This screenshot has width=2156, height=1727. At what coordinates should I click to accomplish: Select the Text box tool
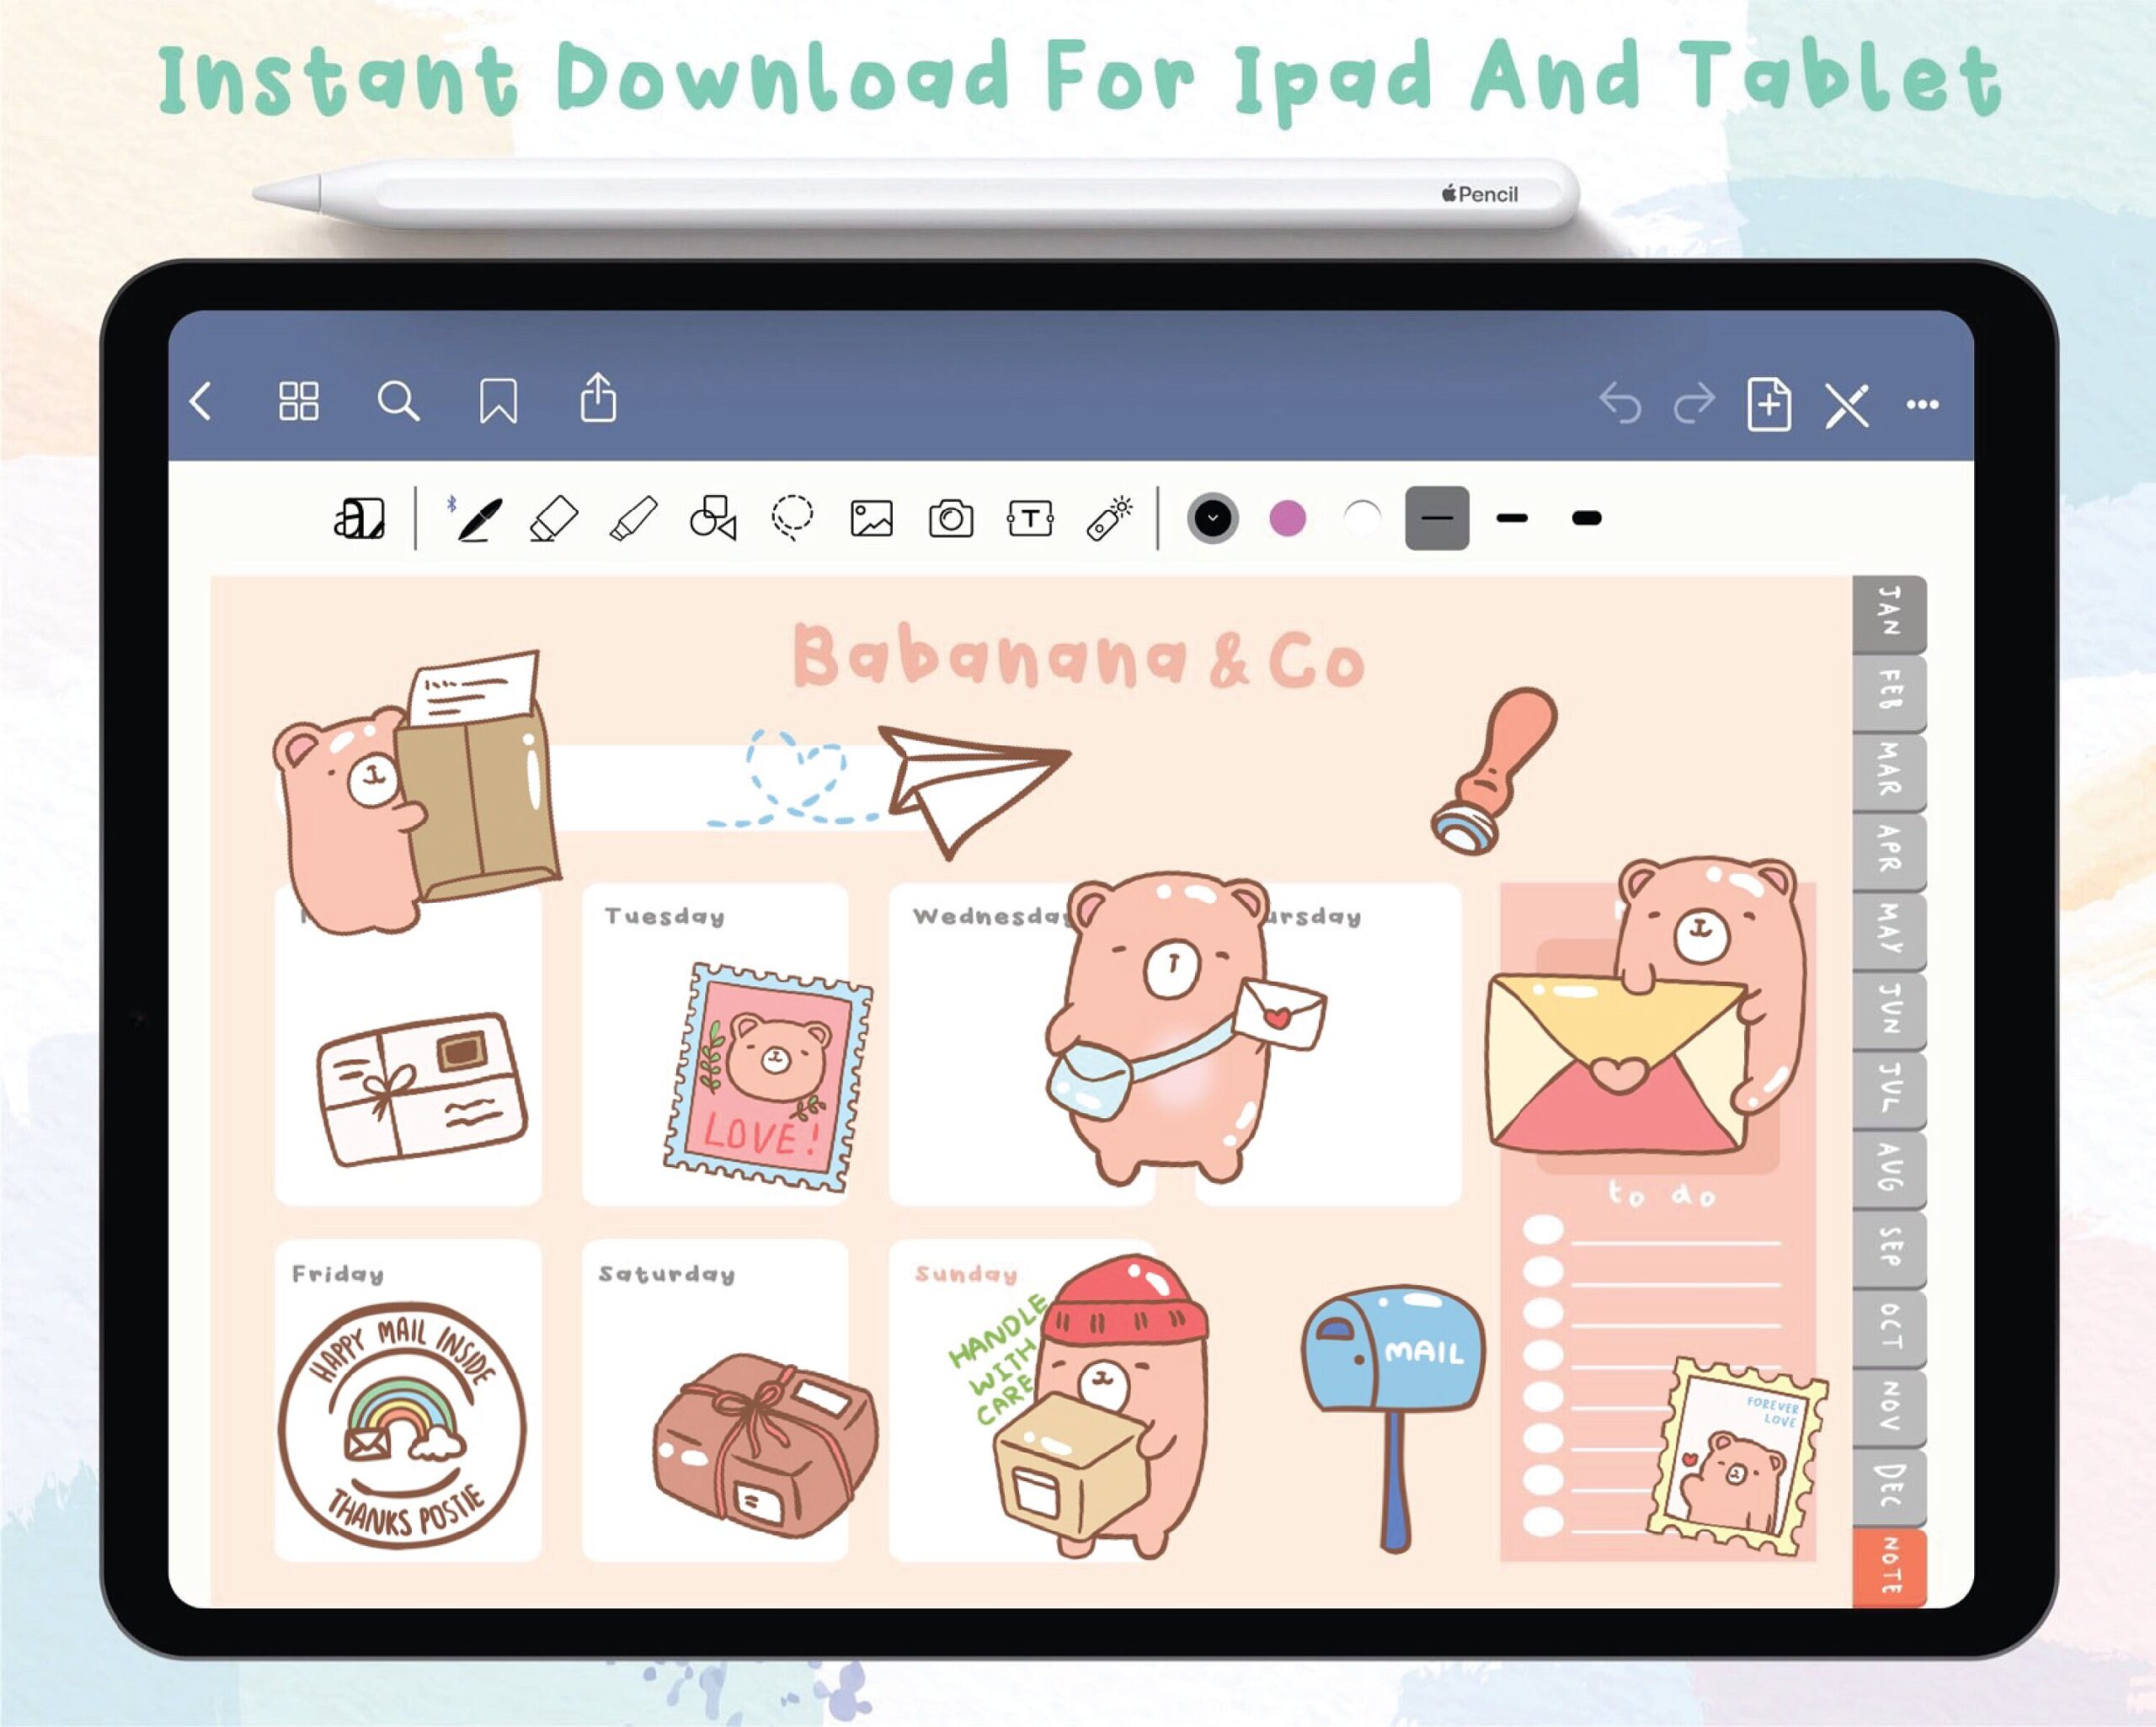pyautogui.click(x=1030, y=519)
